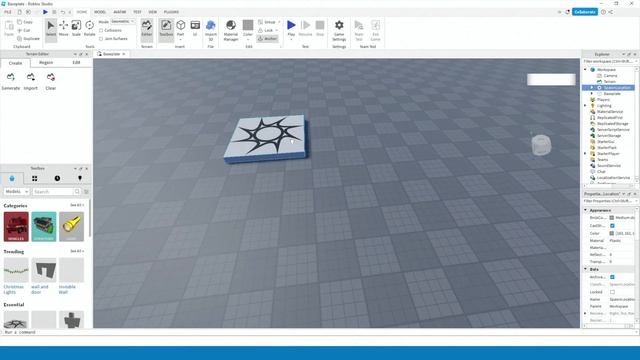Switch to the PLUGINS ribbon tab

pos(171,12)
